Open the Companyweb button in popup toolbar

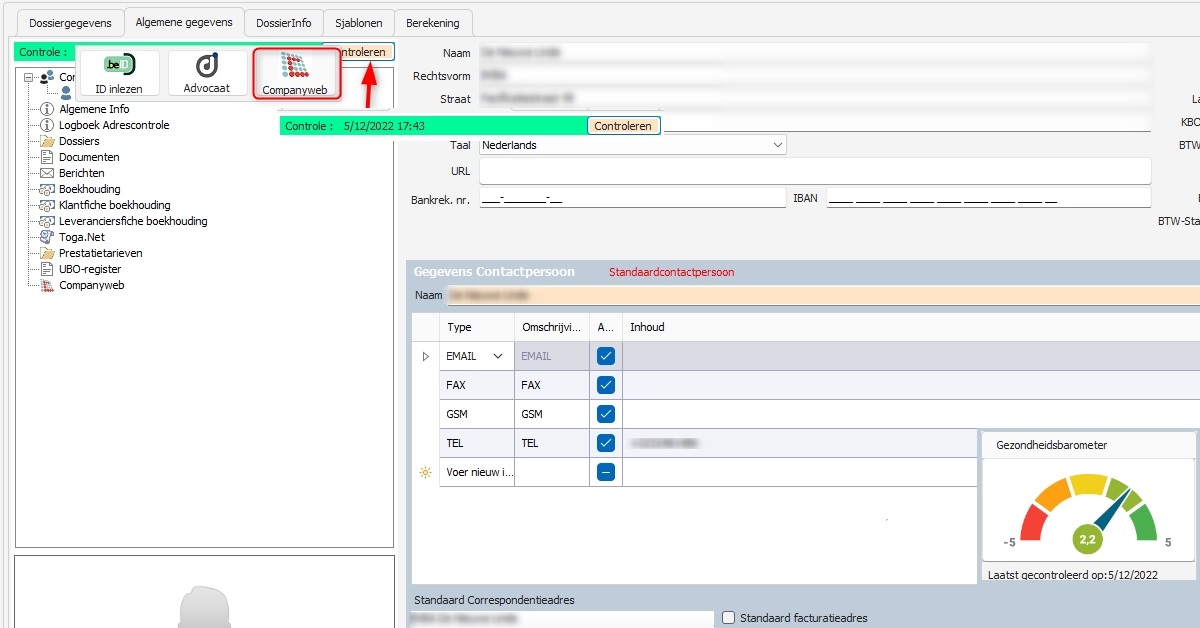tap(295, 74)
